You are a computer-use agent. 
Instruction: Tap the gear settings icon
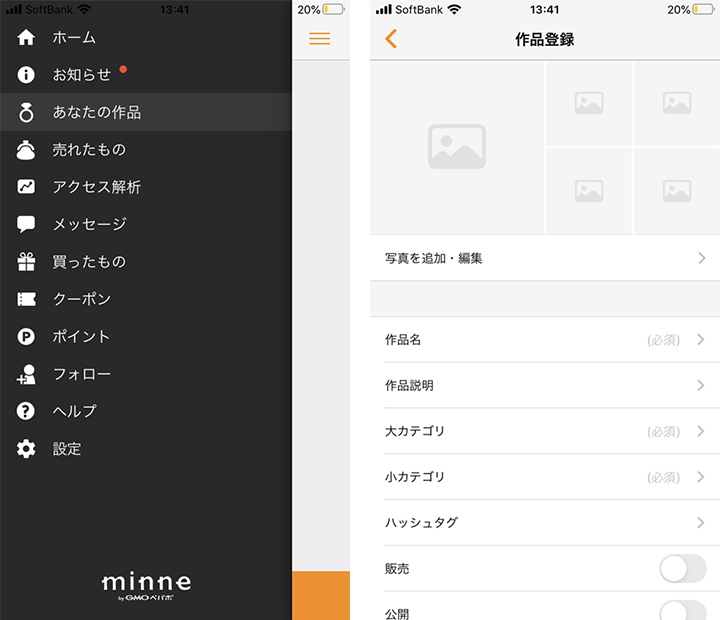click(x=26, y=449)
